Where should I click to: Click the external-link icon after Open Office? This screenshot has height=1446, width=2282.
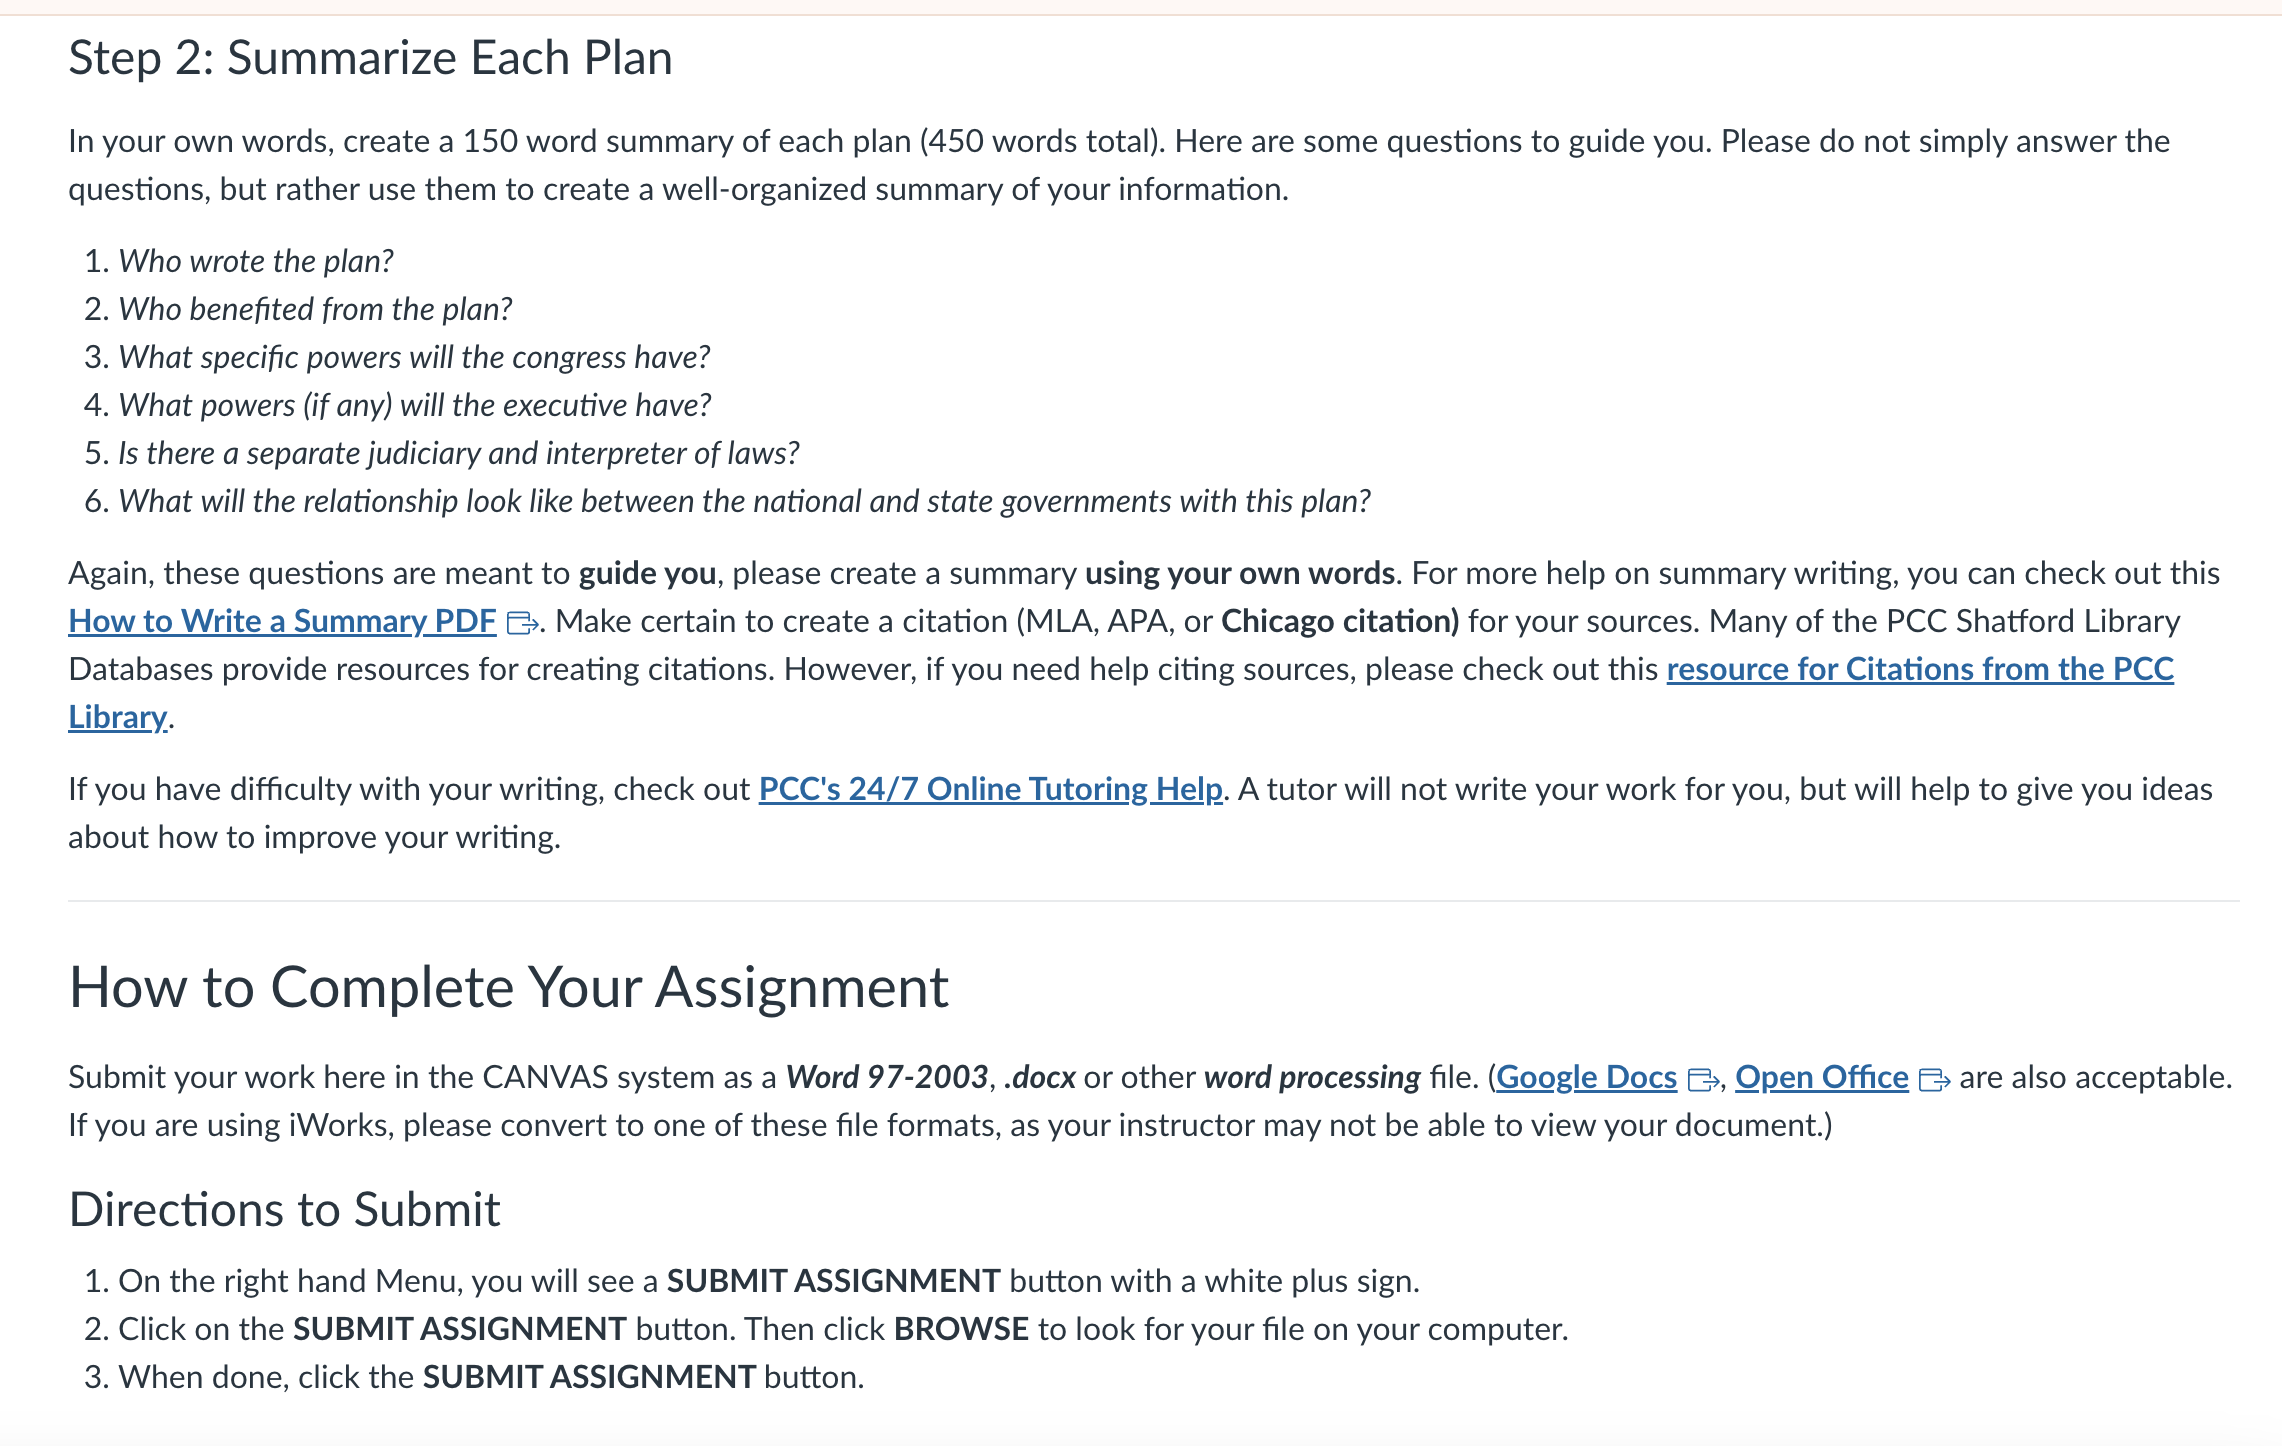[1934, 1079]
